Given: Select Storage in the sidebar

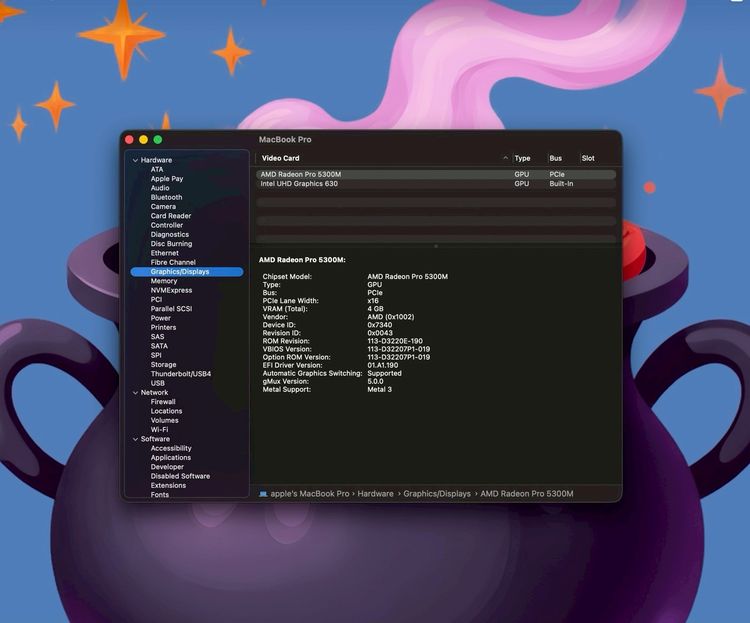Looking at the screenshot, I should point(164,365).
